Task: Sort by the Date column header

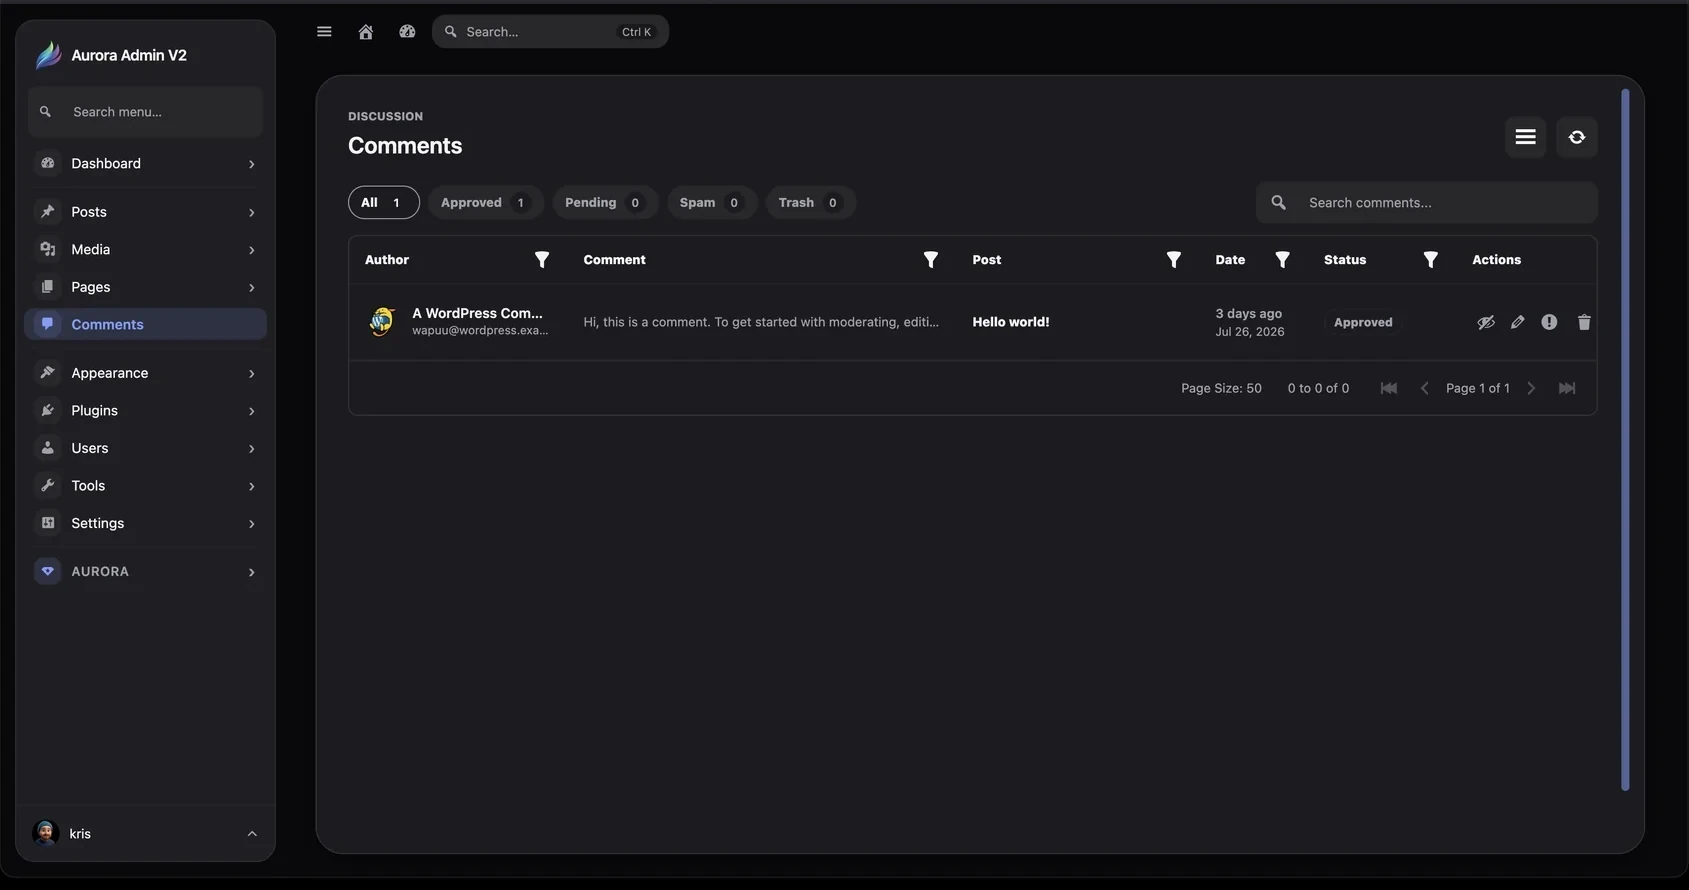Action: click(x=1230, y=260)
